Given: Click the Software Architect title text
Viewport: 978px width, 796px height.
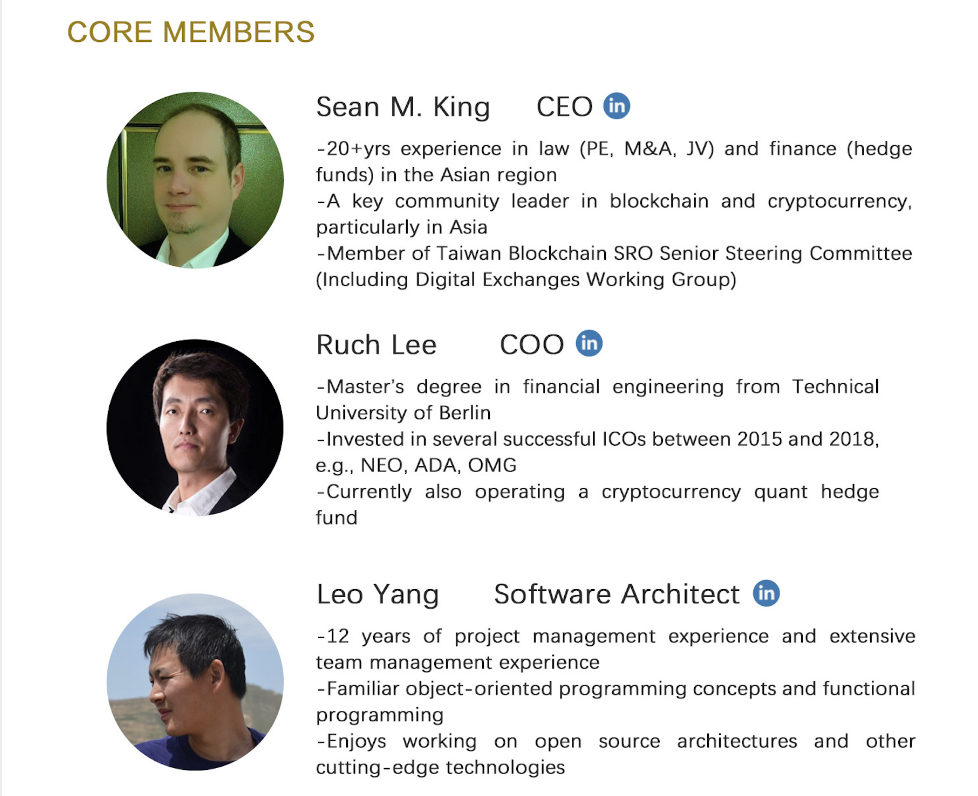Looking at the screenshot, I should coord(616,594).
